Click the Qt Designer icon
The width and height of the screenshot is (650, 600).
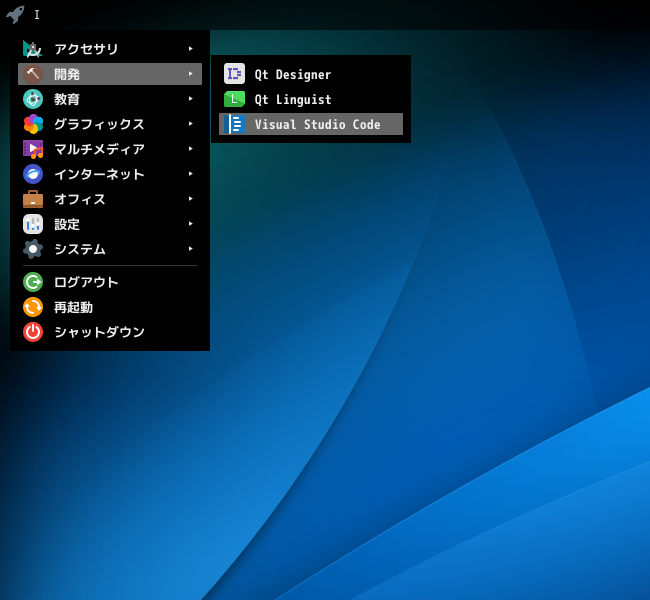234,74
